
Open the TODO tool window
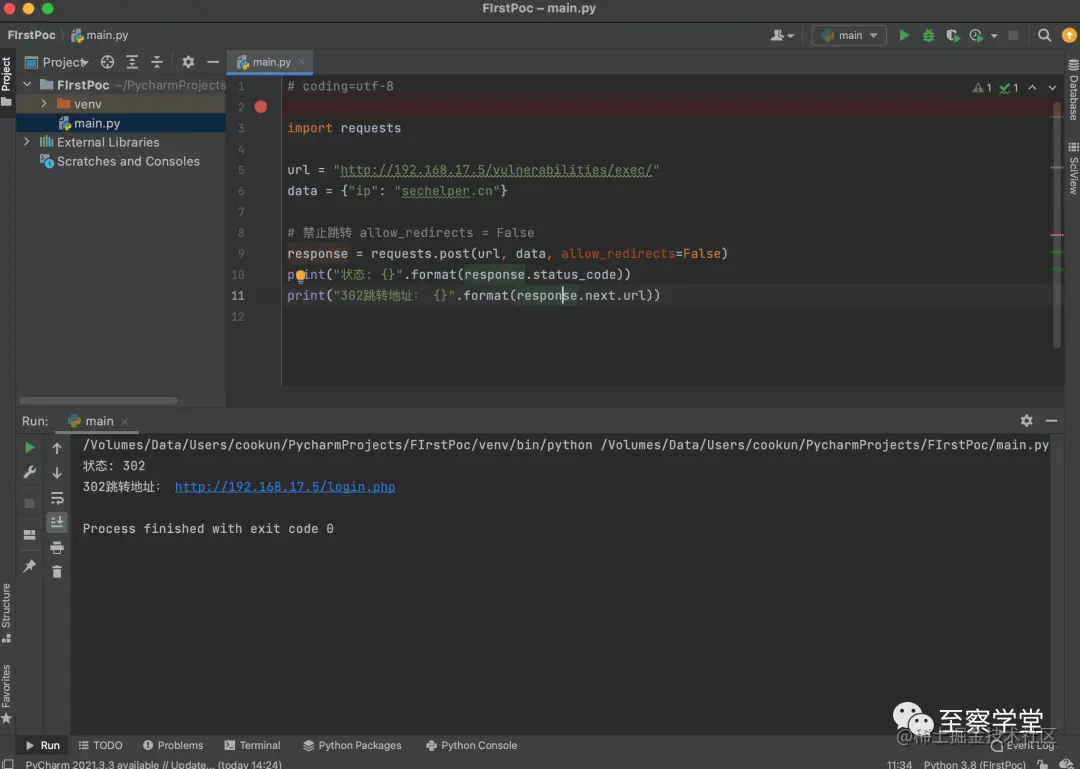coord(101,745)
